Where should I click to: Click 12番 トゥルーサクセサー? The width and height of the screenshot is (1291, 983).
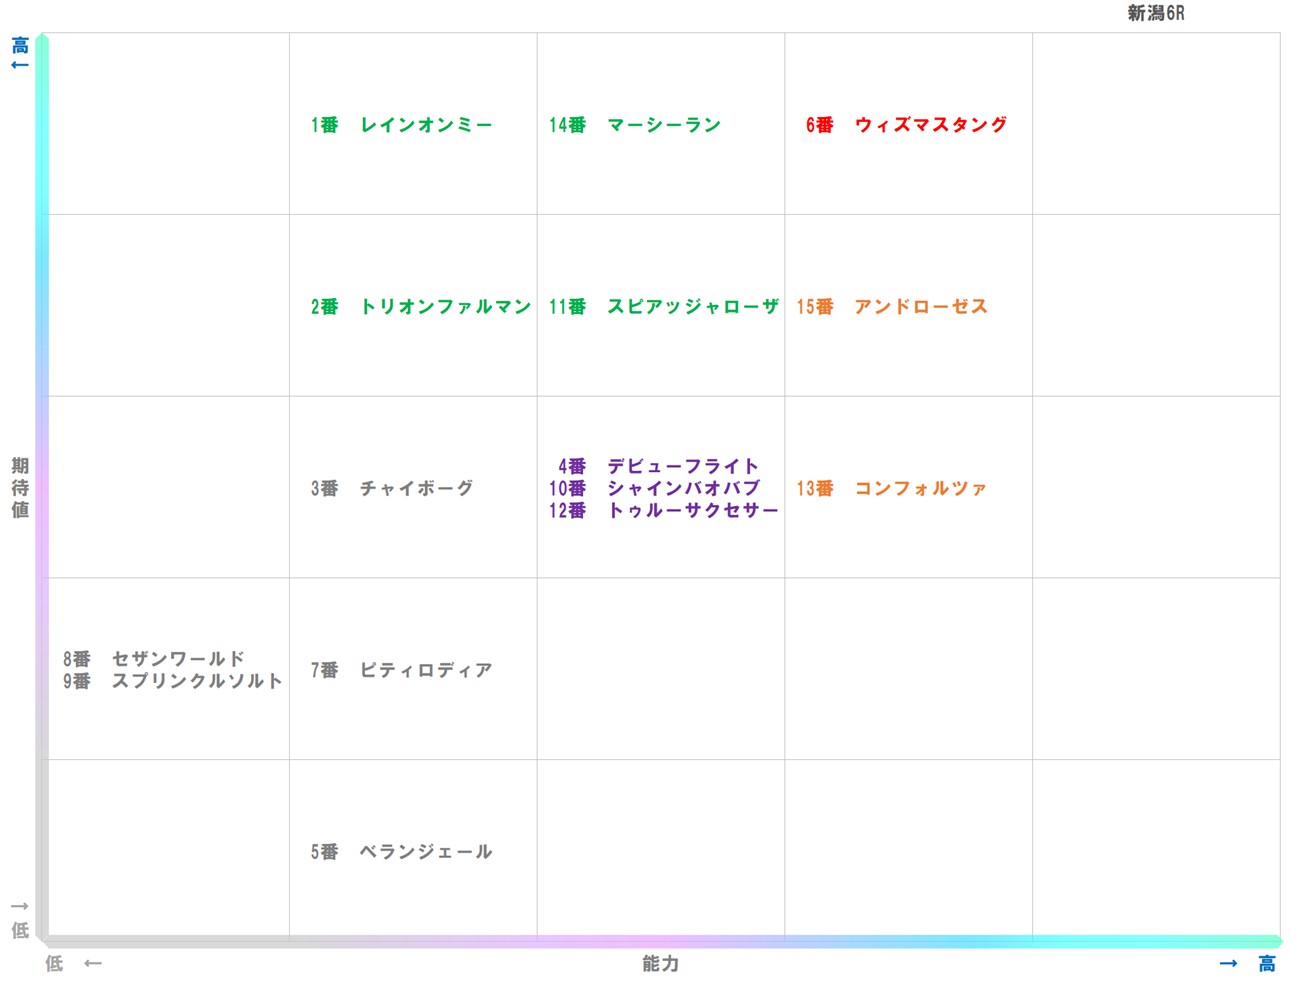[663, 511]
